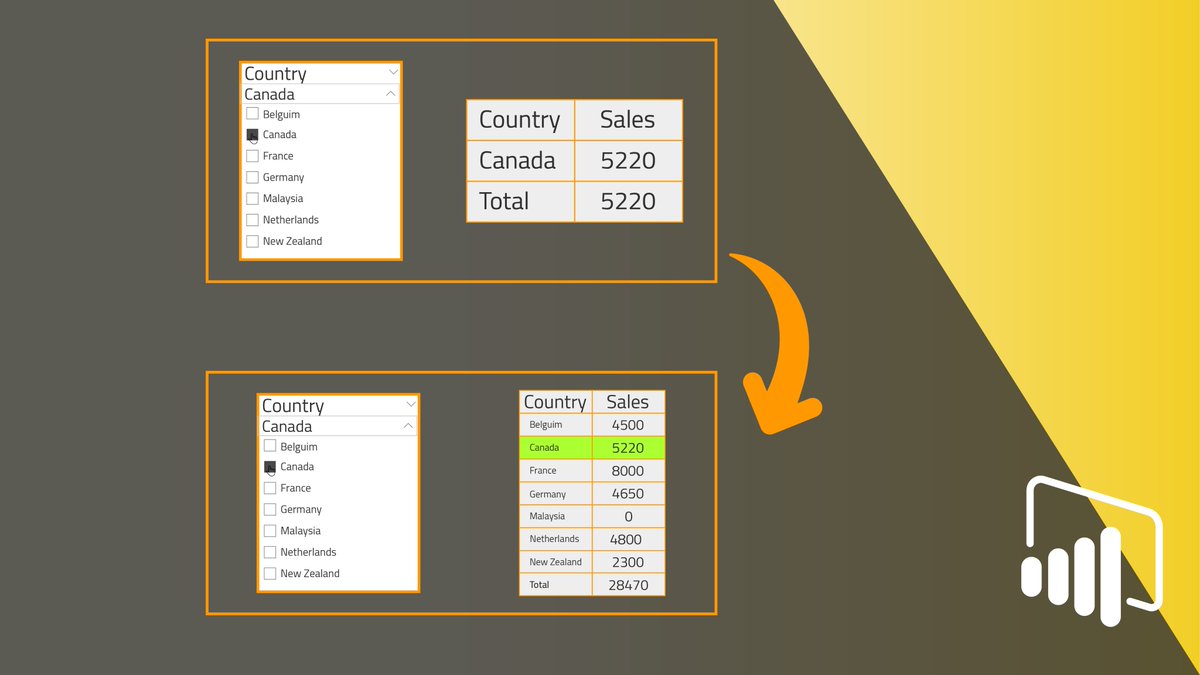Viewport: 1200px width, 675px height.
Task: Select the New Zealand cell in lower table
Action: click(555, 562)
